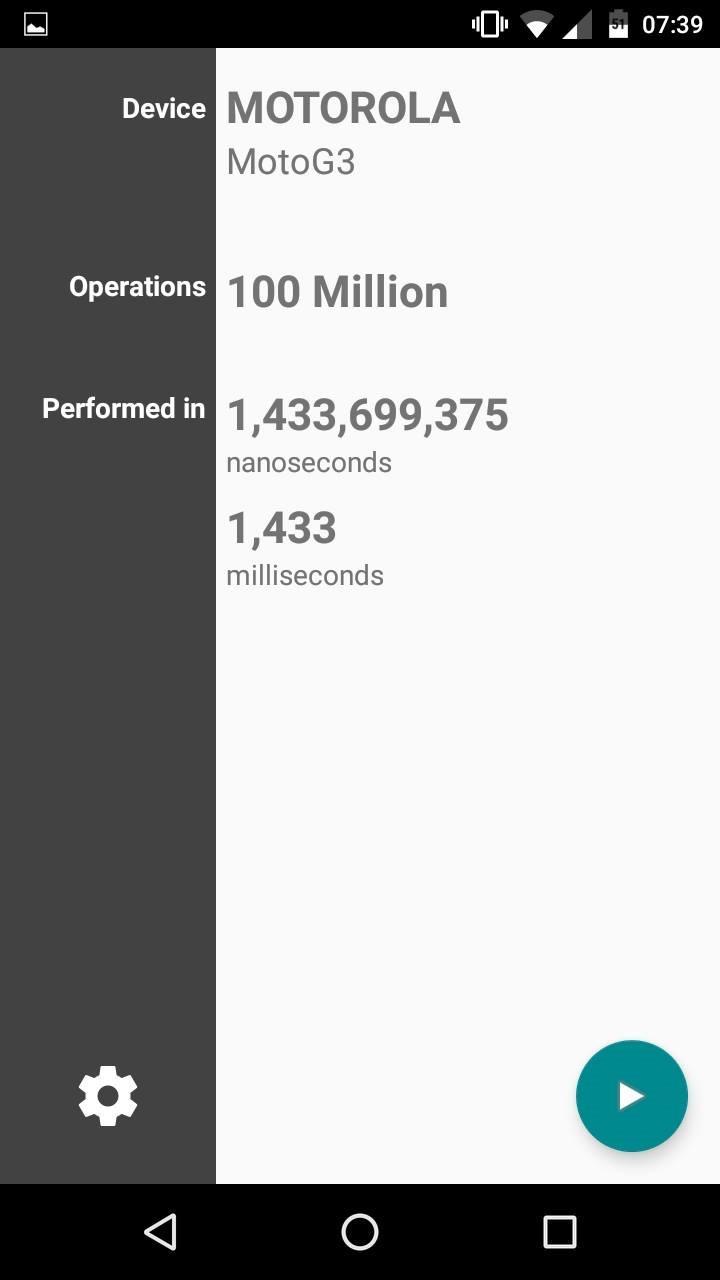Tap the Android home circle icon
Viewport: 720px width, 1280px height.
click(x=360, y=1232)
